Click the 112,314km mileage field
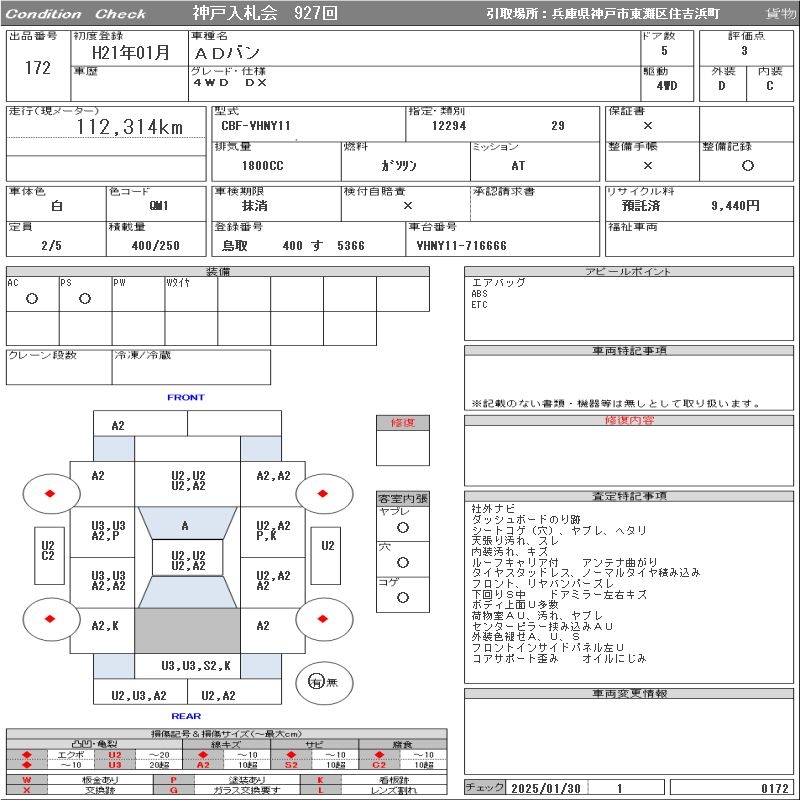Screen dimensions: 800x800 point(130,127)
